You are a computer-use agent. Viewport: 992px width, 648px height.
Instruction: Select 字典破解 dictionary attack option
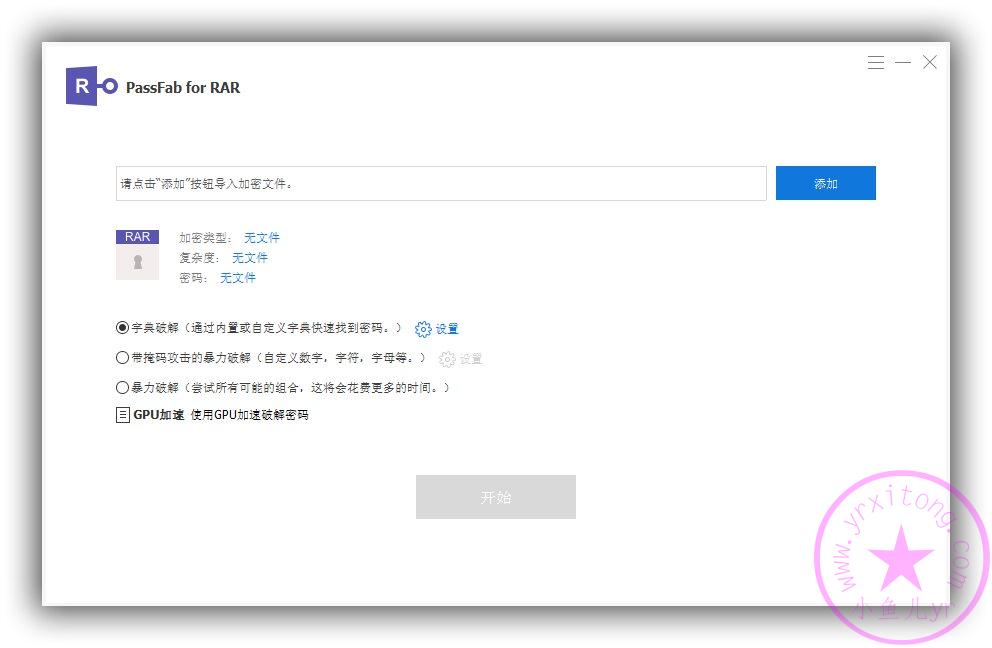tap(122, 328)
